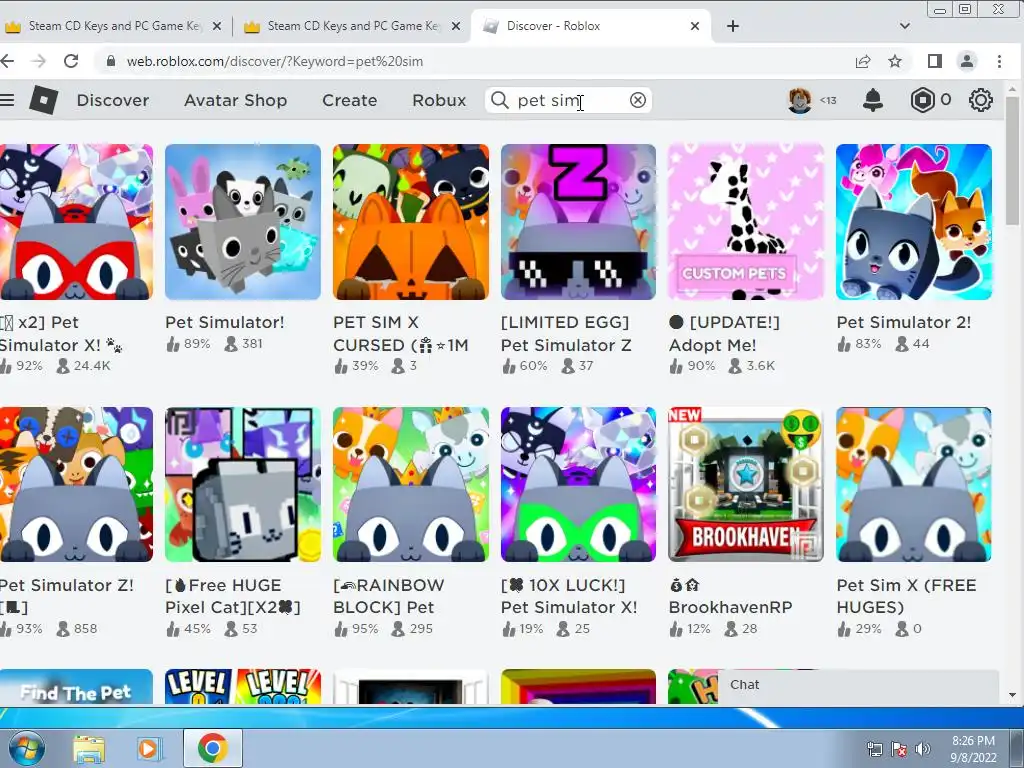Click the volume speaker tray icon
This screenshot has width=1024, height=768.
922,748
